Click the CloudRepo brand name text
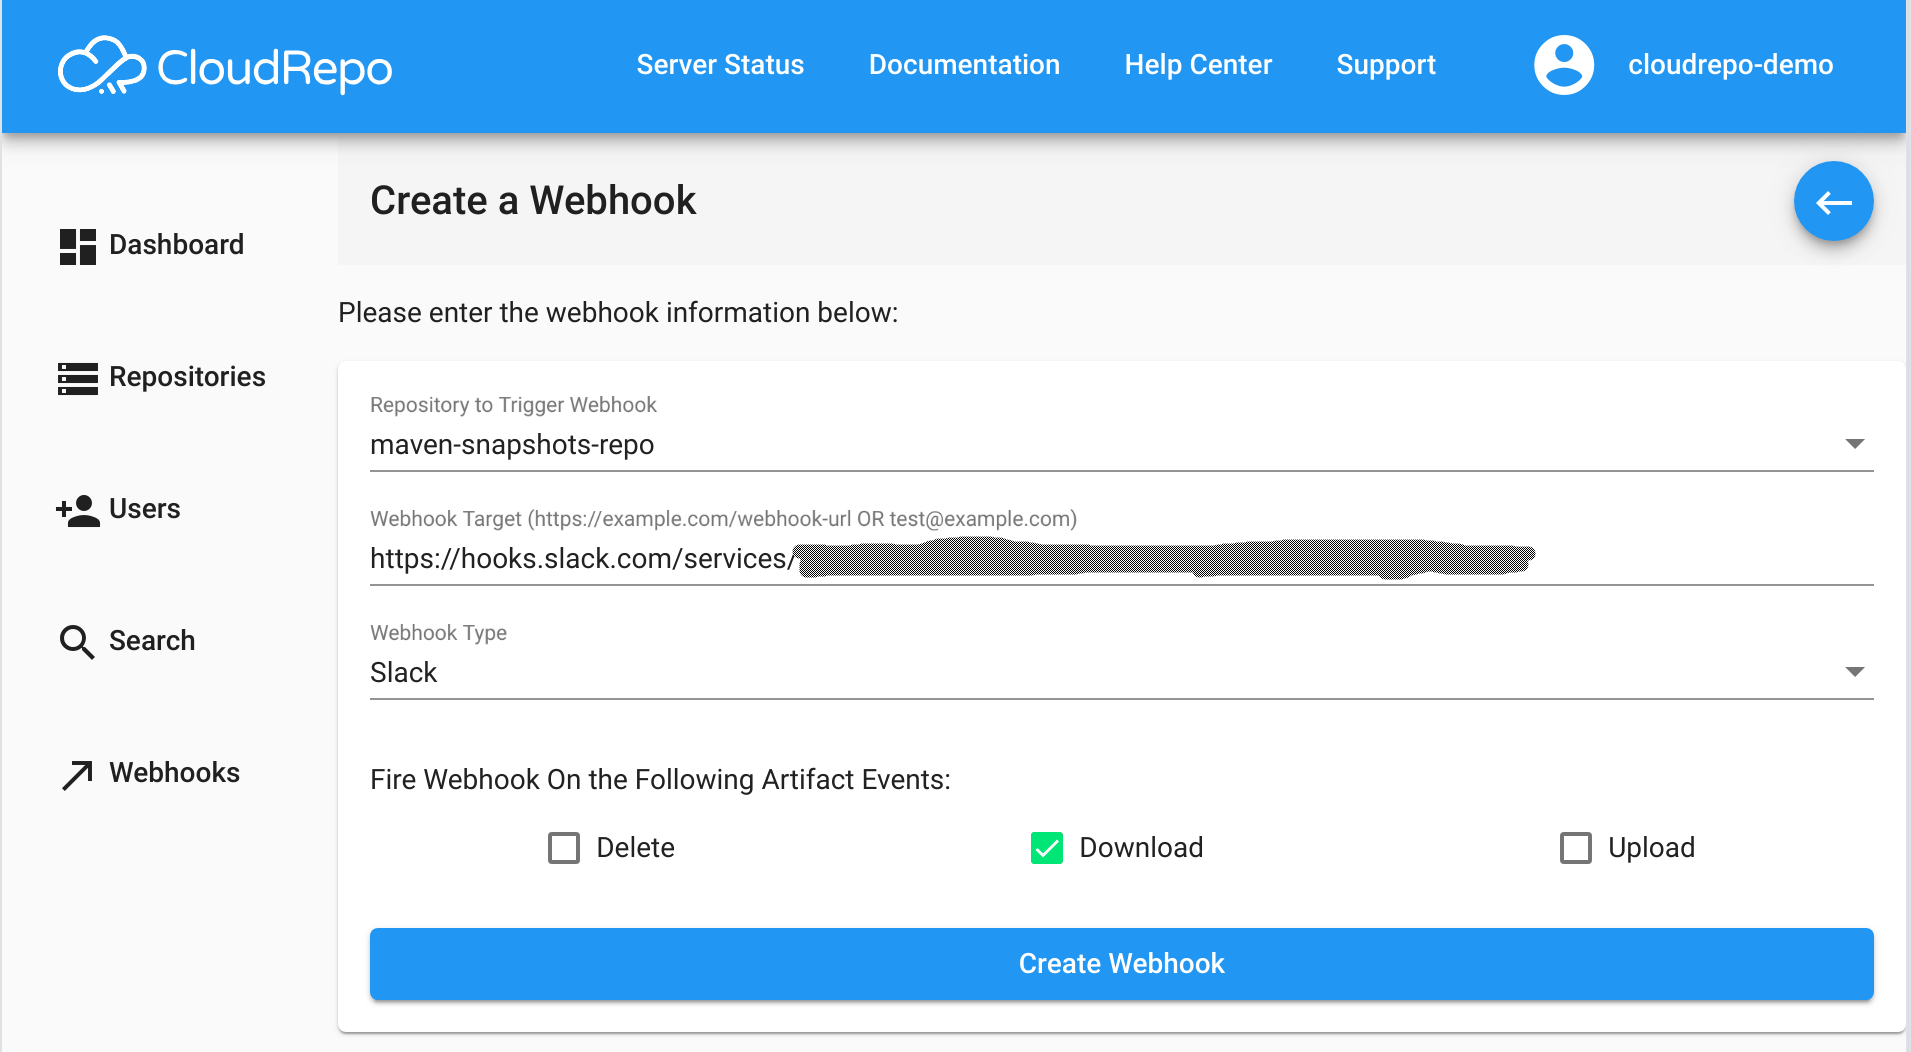Image resolution: width=1911 pixels, height=1052 pixels. coord(275,68)
